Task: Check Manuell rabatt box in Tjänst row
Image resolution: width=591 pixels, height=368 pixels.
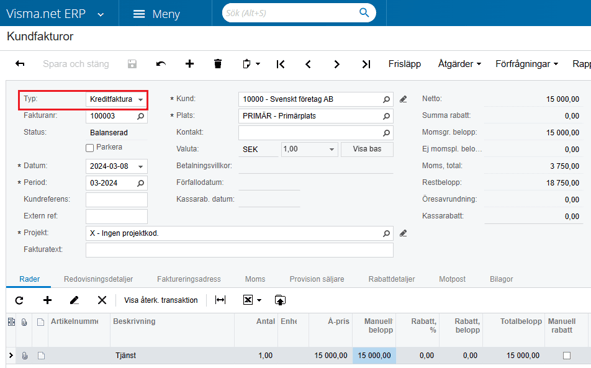Action: pos(567,355)
